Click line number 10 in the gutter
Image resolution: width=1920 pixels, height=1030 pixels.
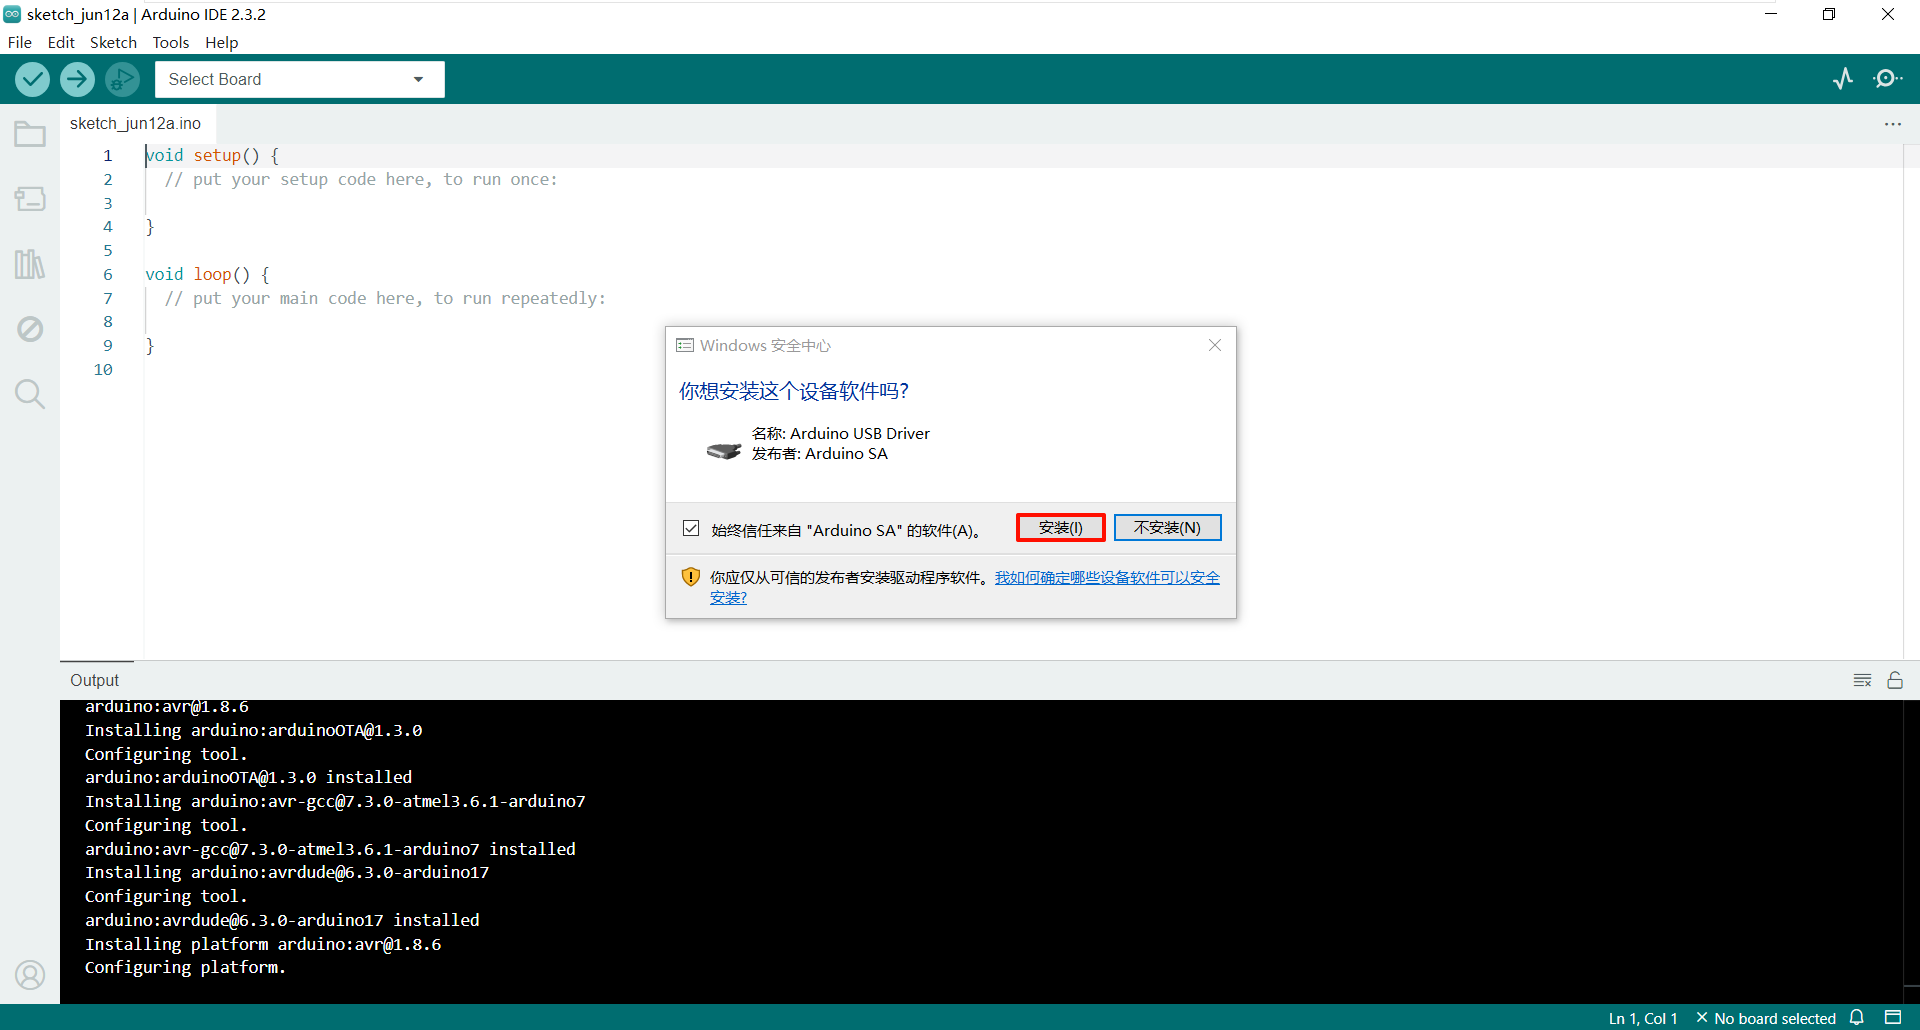pos(103,369)
